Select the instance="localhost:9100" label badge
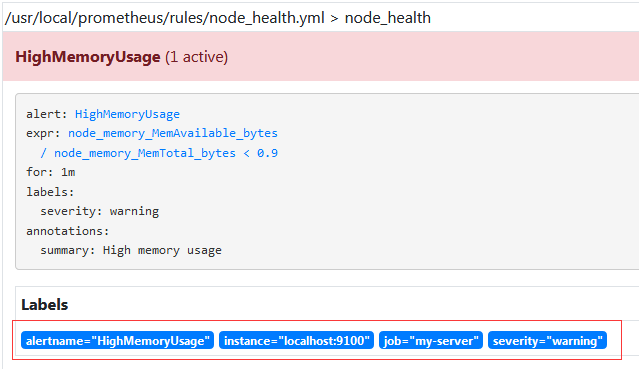Image resolution: width=639 pixels, height=369 pixels. 296,340
